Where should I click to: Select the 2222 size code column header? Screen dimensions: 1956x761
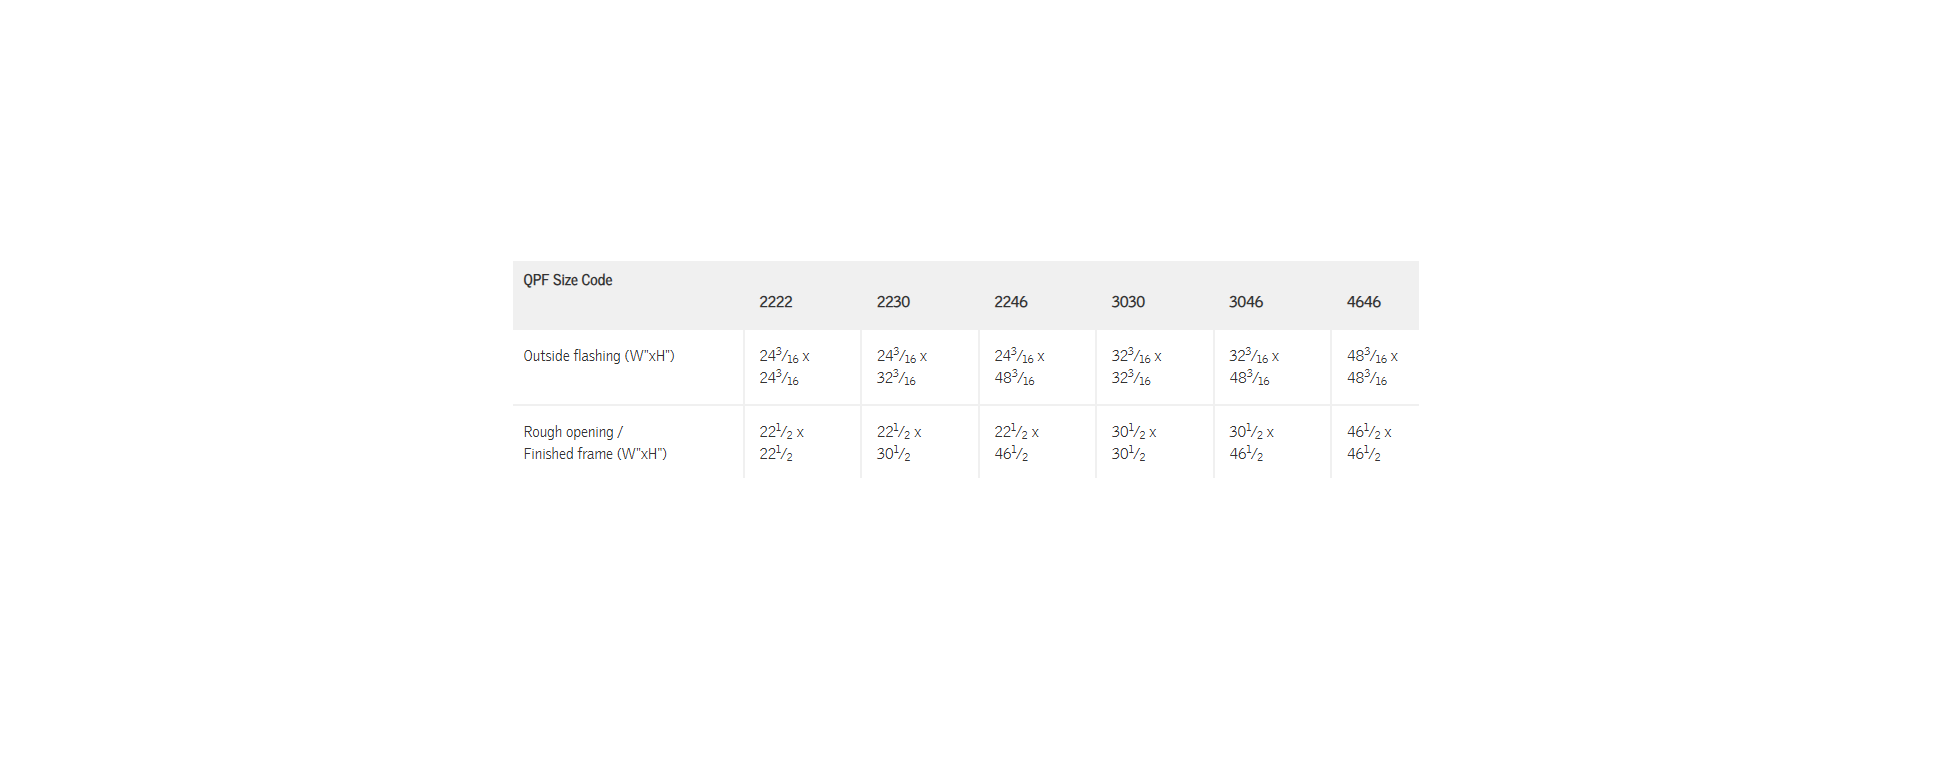point(775,302)
